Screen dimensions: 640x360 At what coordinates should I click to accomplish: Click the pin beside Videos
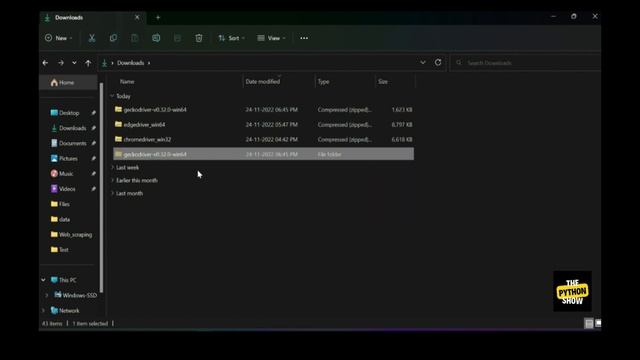coord(93,189)
